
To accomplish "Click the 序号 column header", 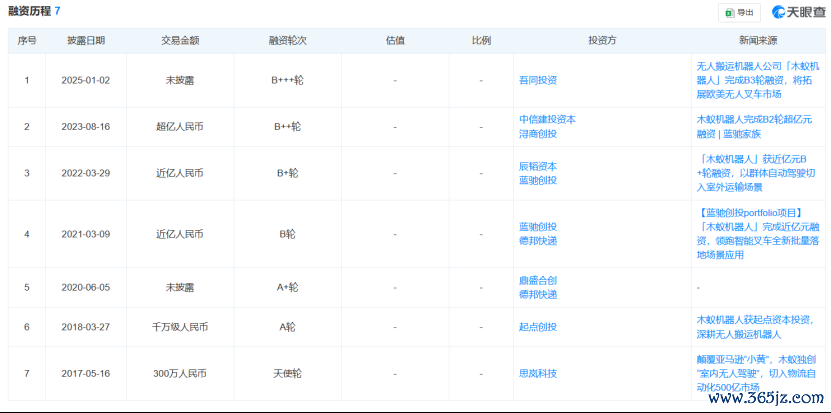I will click(26, 41).
